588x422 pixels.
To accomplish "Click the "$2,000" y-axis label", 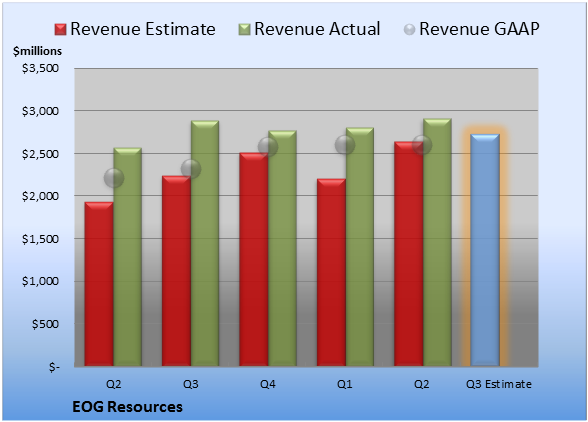I will (x=40, y=196).
